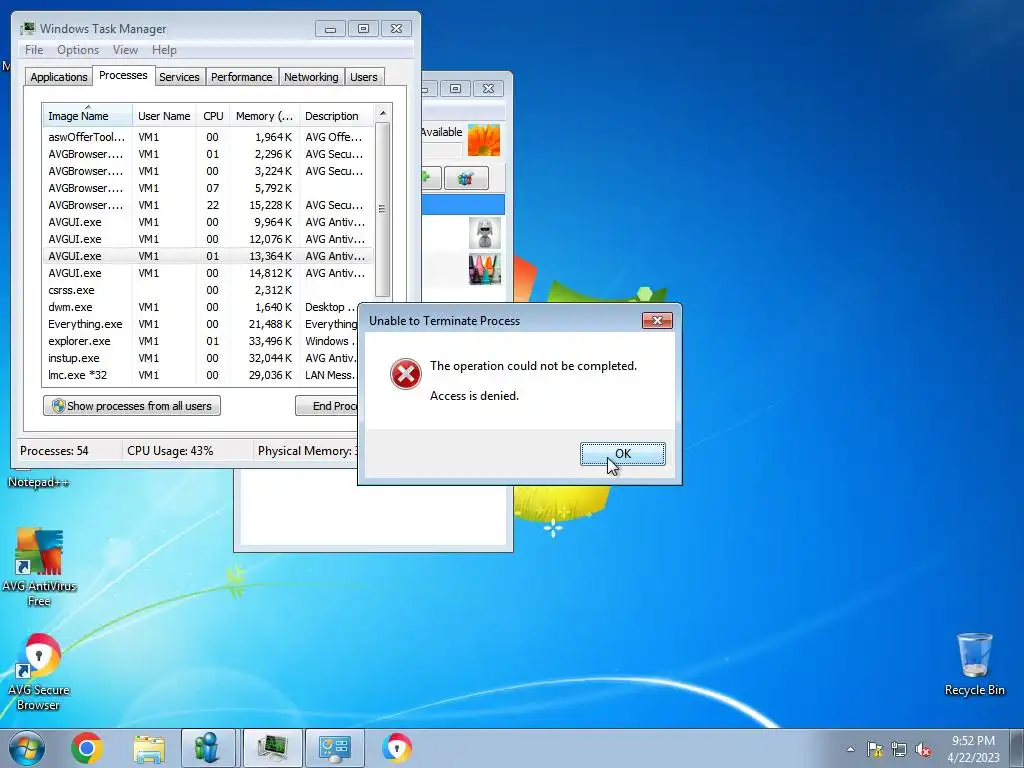Select AVGUI.exe row using 9,964 K
The height and width of the screenshot is (768, 1024).
point(208,222)
